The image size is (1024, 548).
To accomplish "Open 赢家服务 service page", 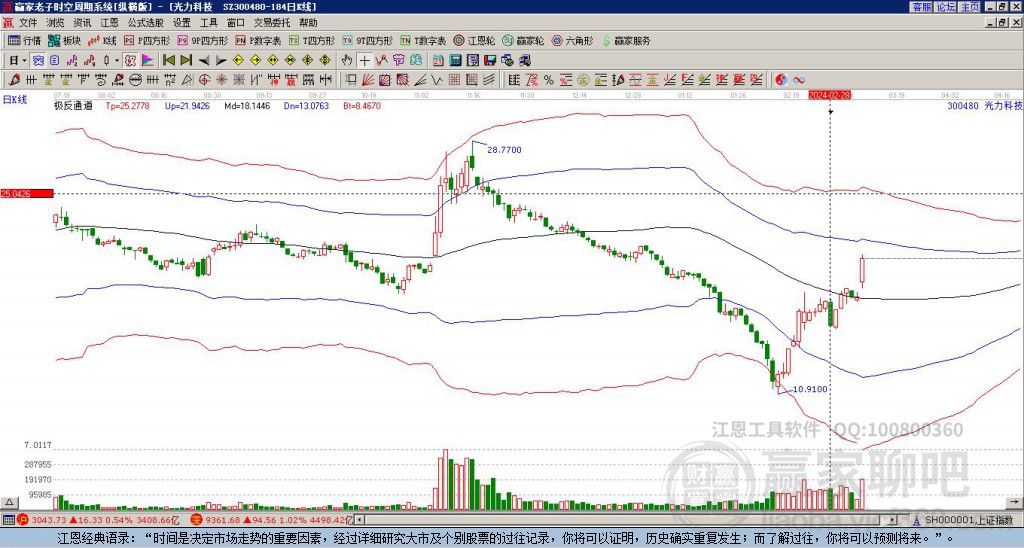I will [x=626, y=40].
